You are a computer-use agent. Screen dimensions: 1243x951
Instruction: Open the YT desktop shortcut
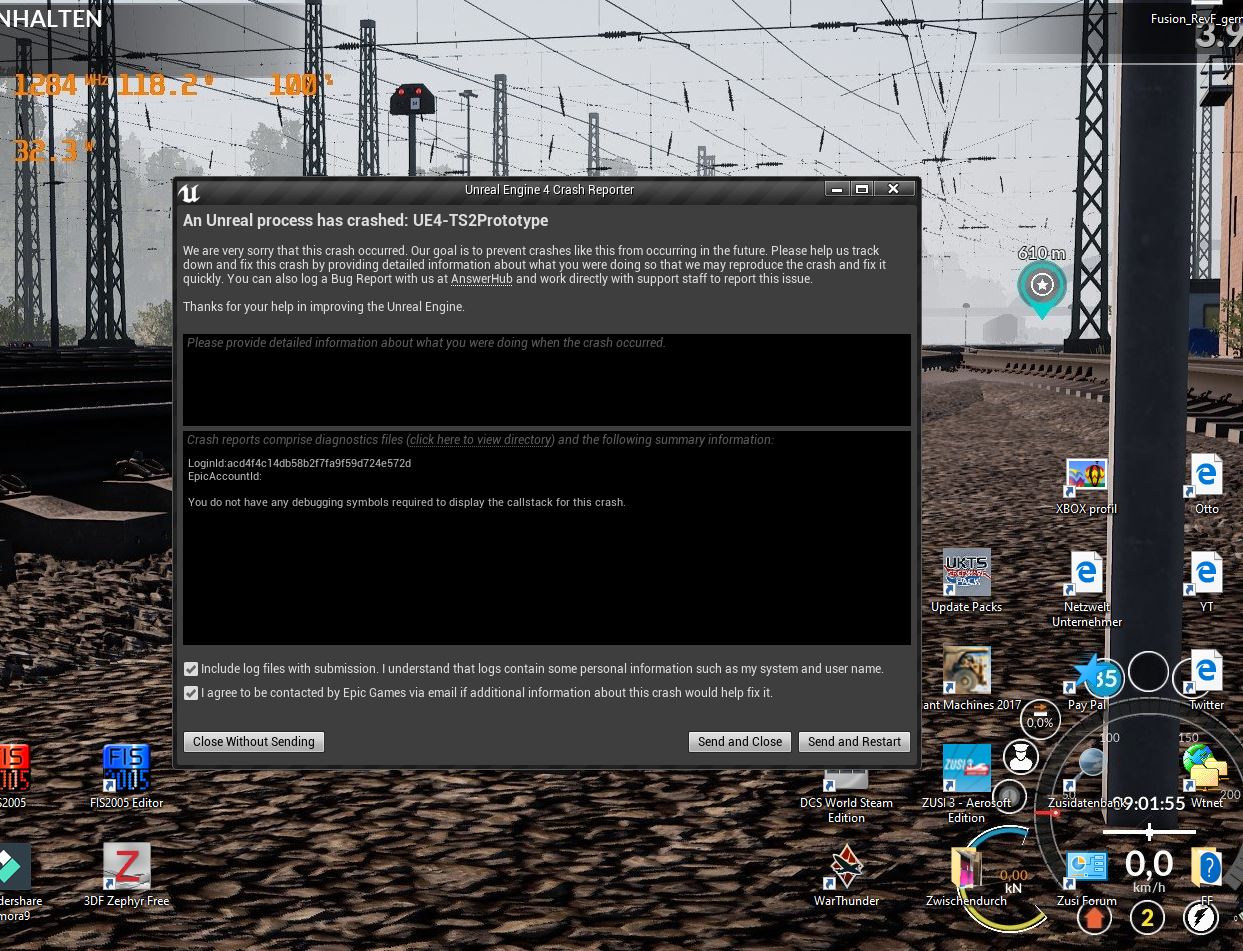point(1207,583)
